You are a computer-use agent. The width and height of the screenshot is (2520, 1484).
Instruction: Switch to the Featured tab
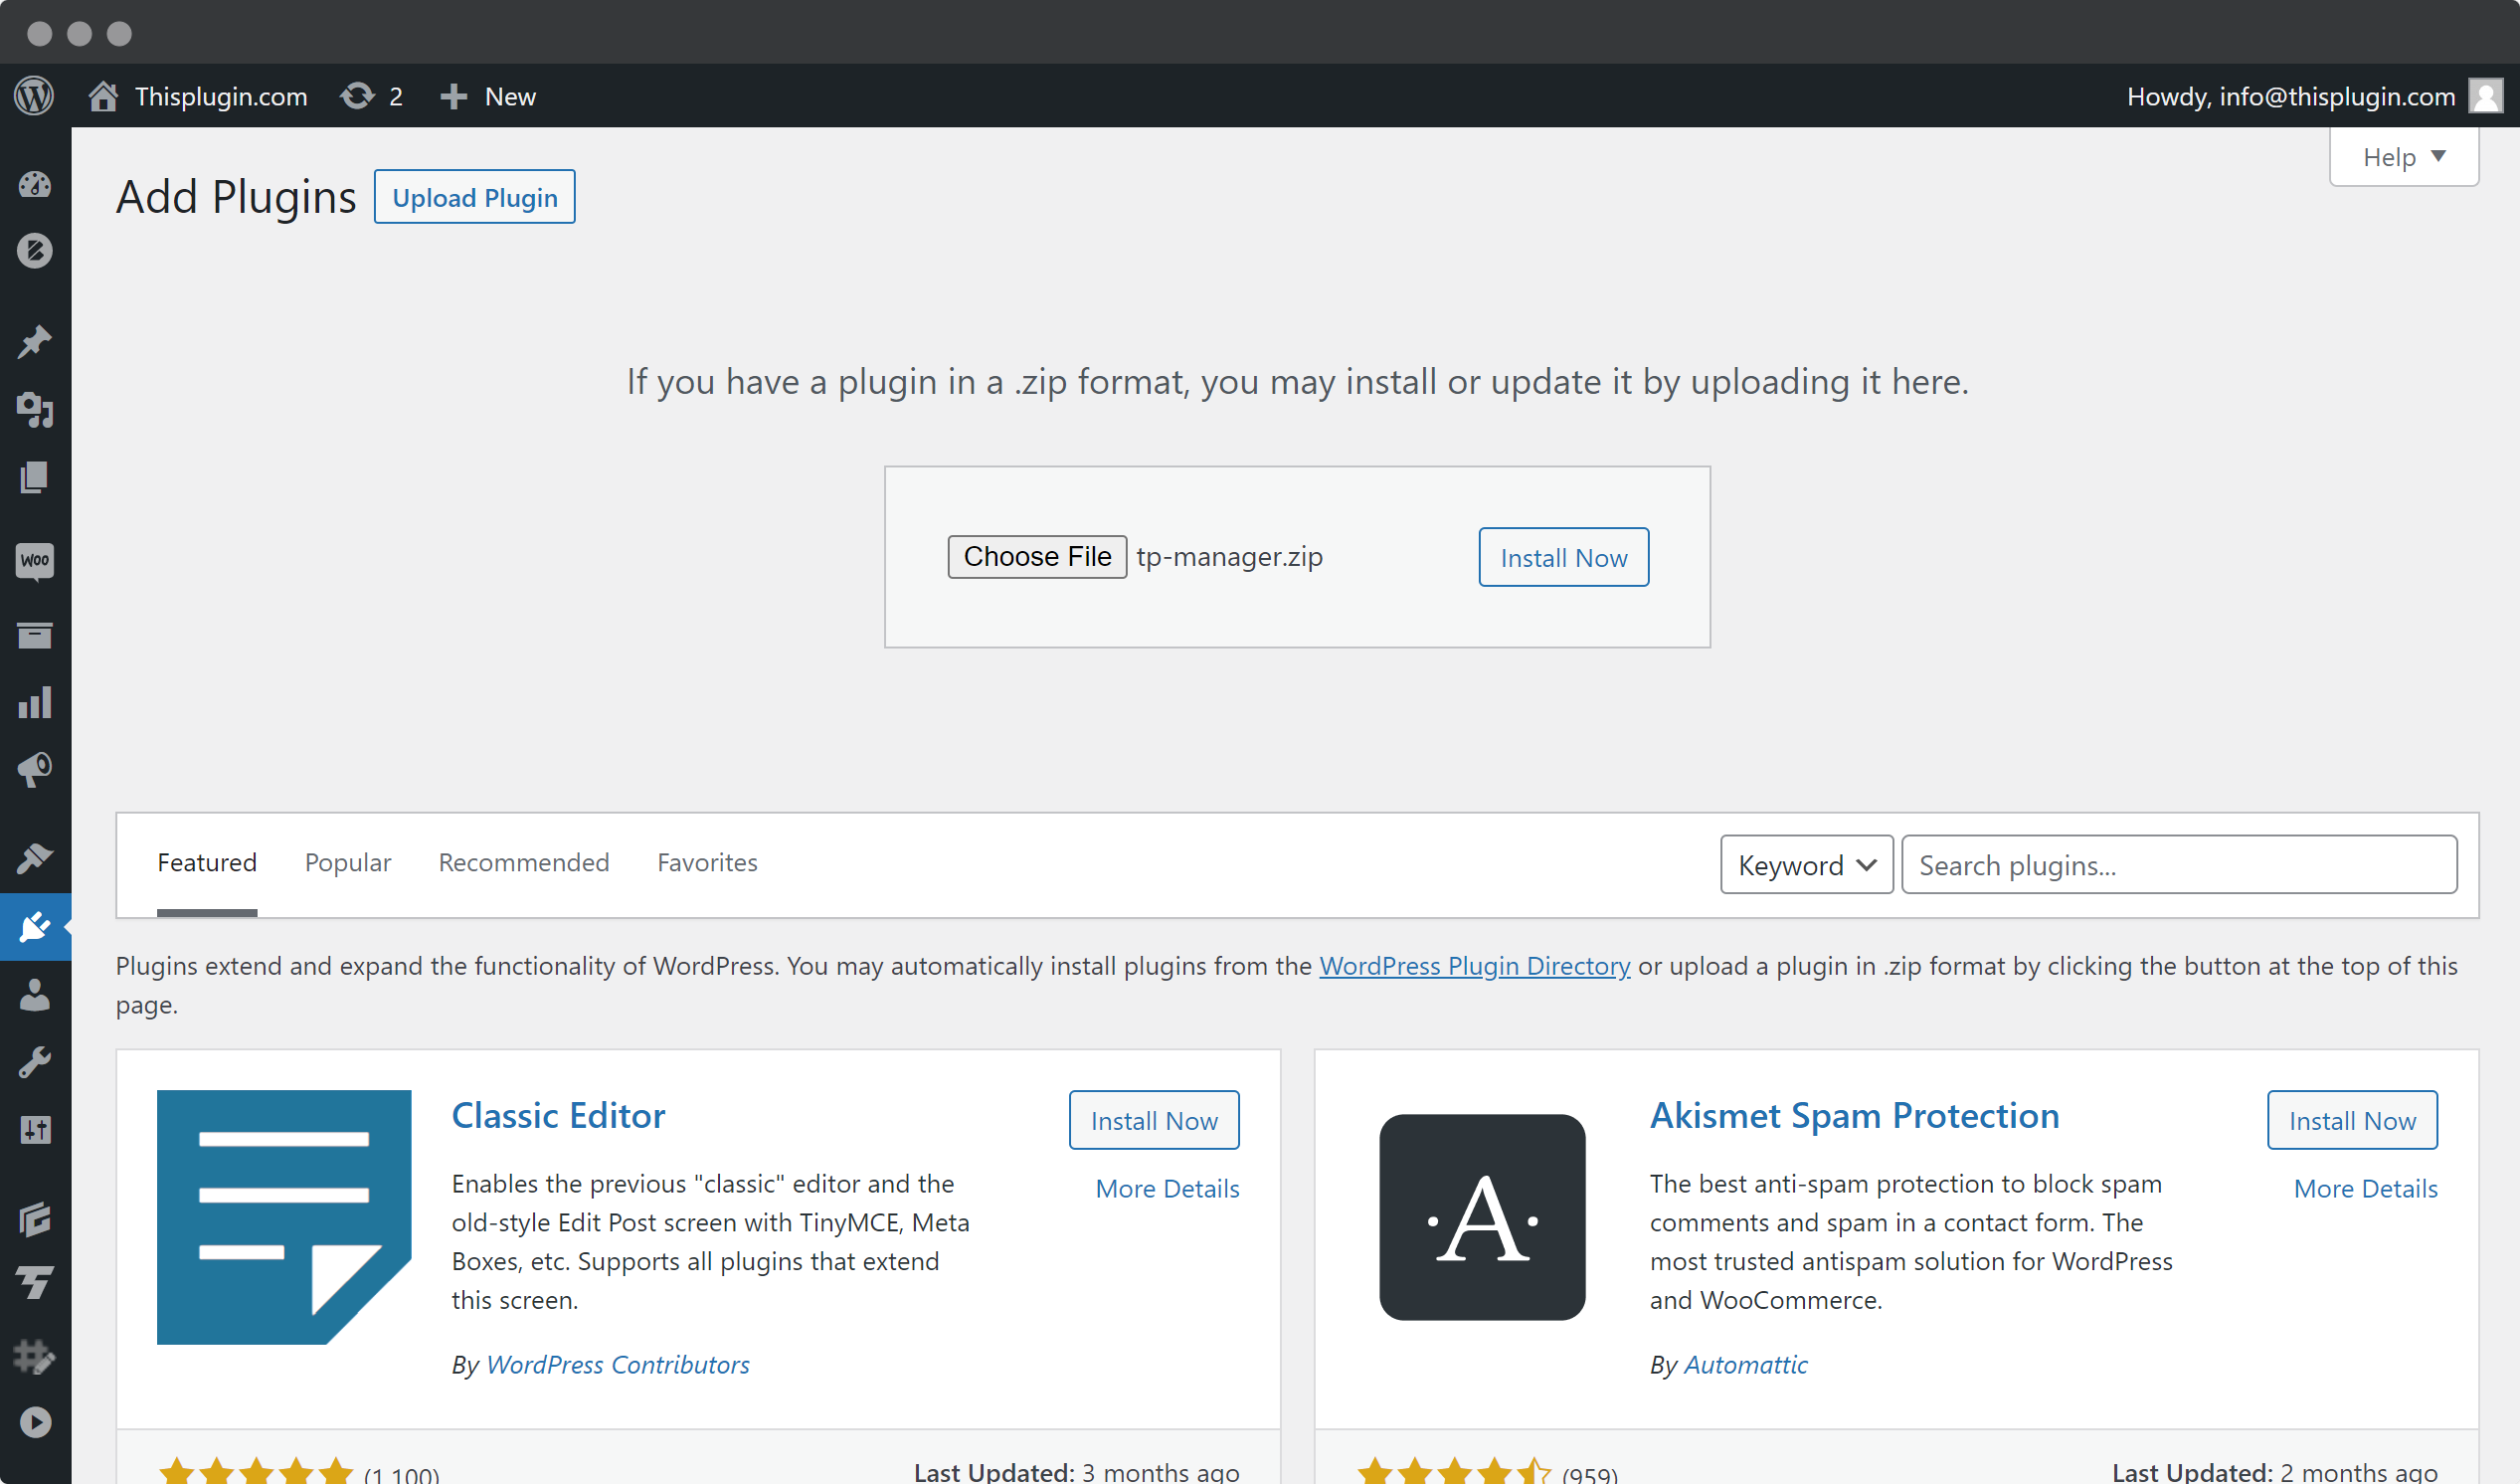tap(207, 862)
